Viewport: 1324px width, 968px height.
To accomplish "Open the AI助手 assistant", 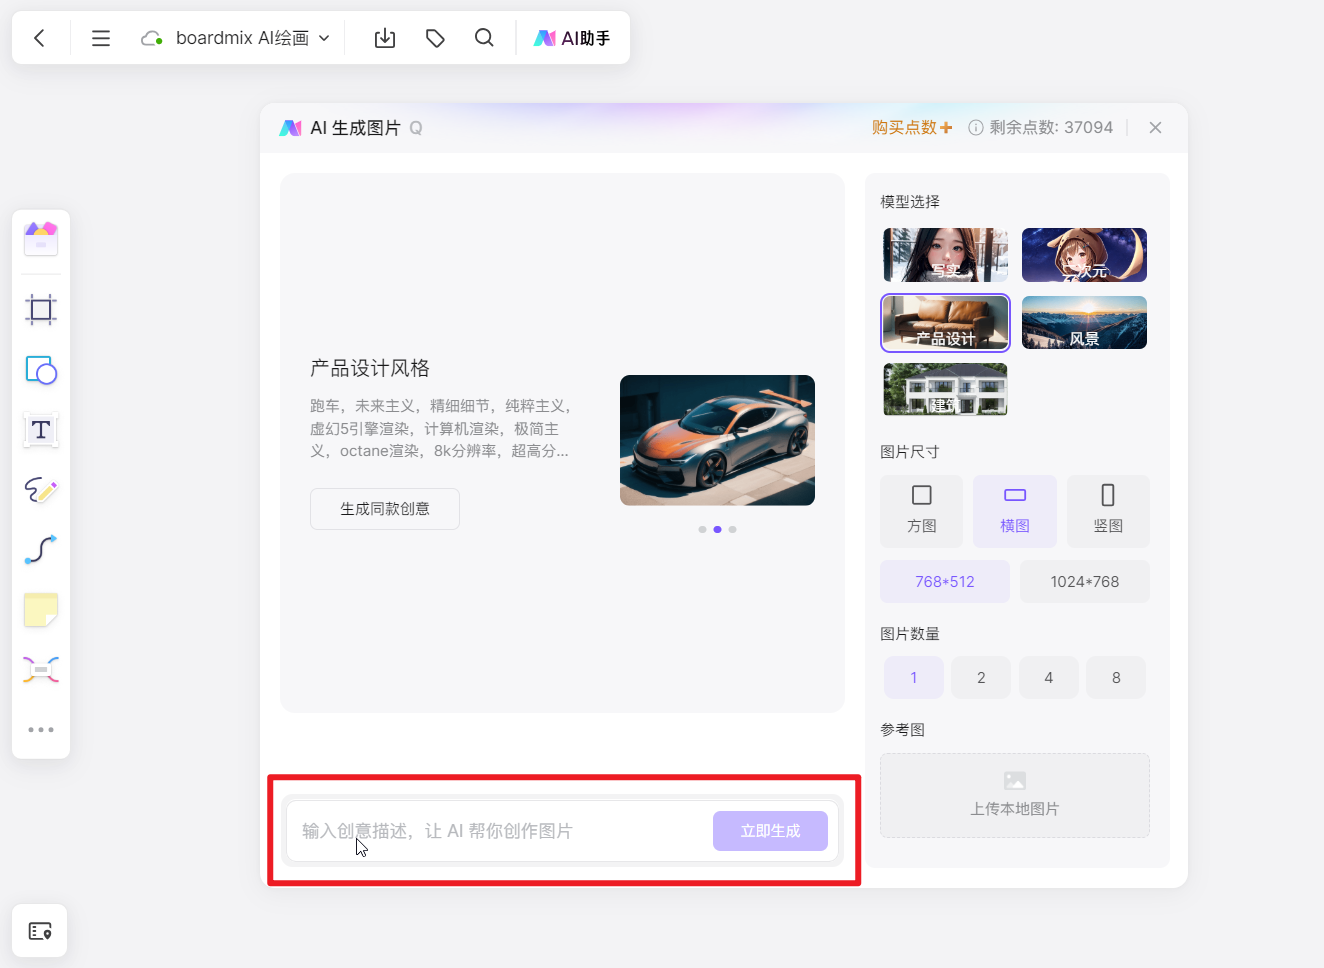I will pyautogui.click(x=572, y=38).
